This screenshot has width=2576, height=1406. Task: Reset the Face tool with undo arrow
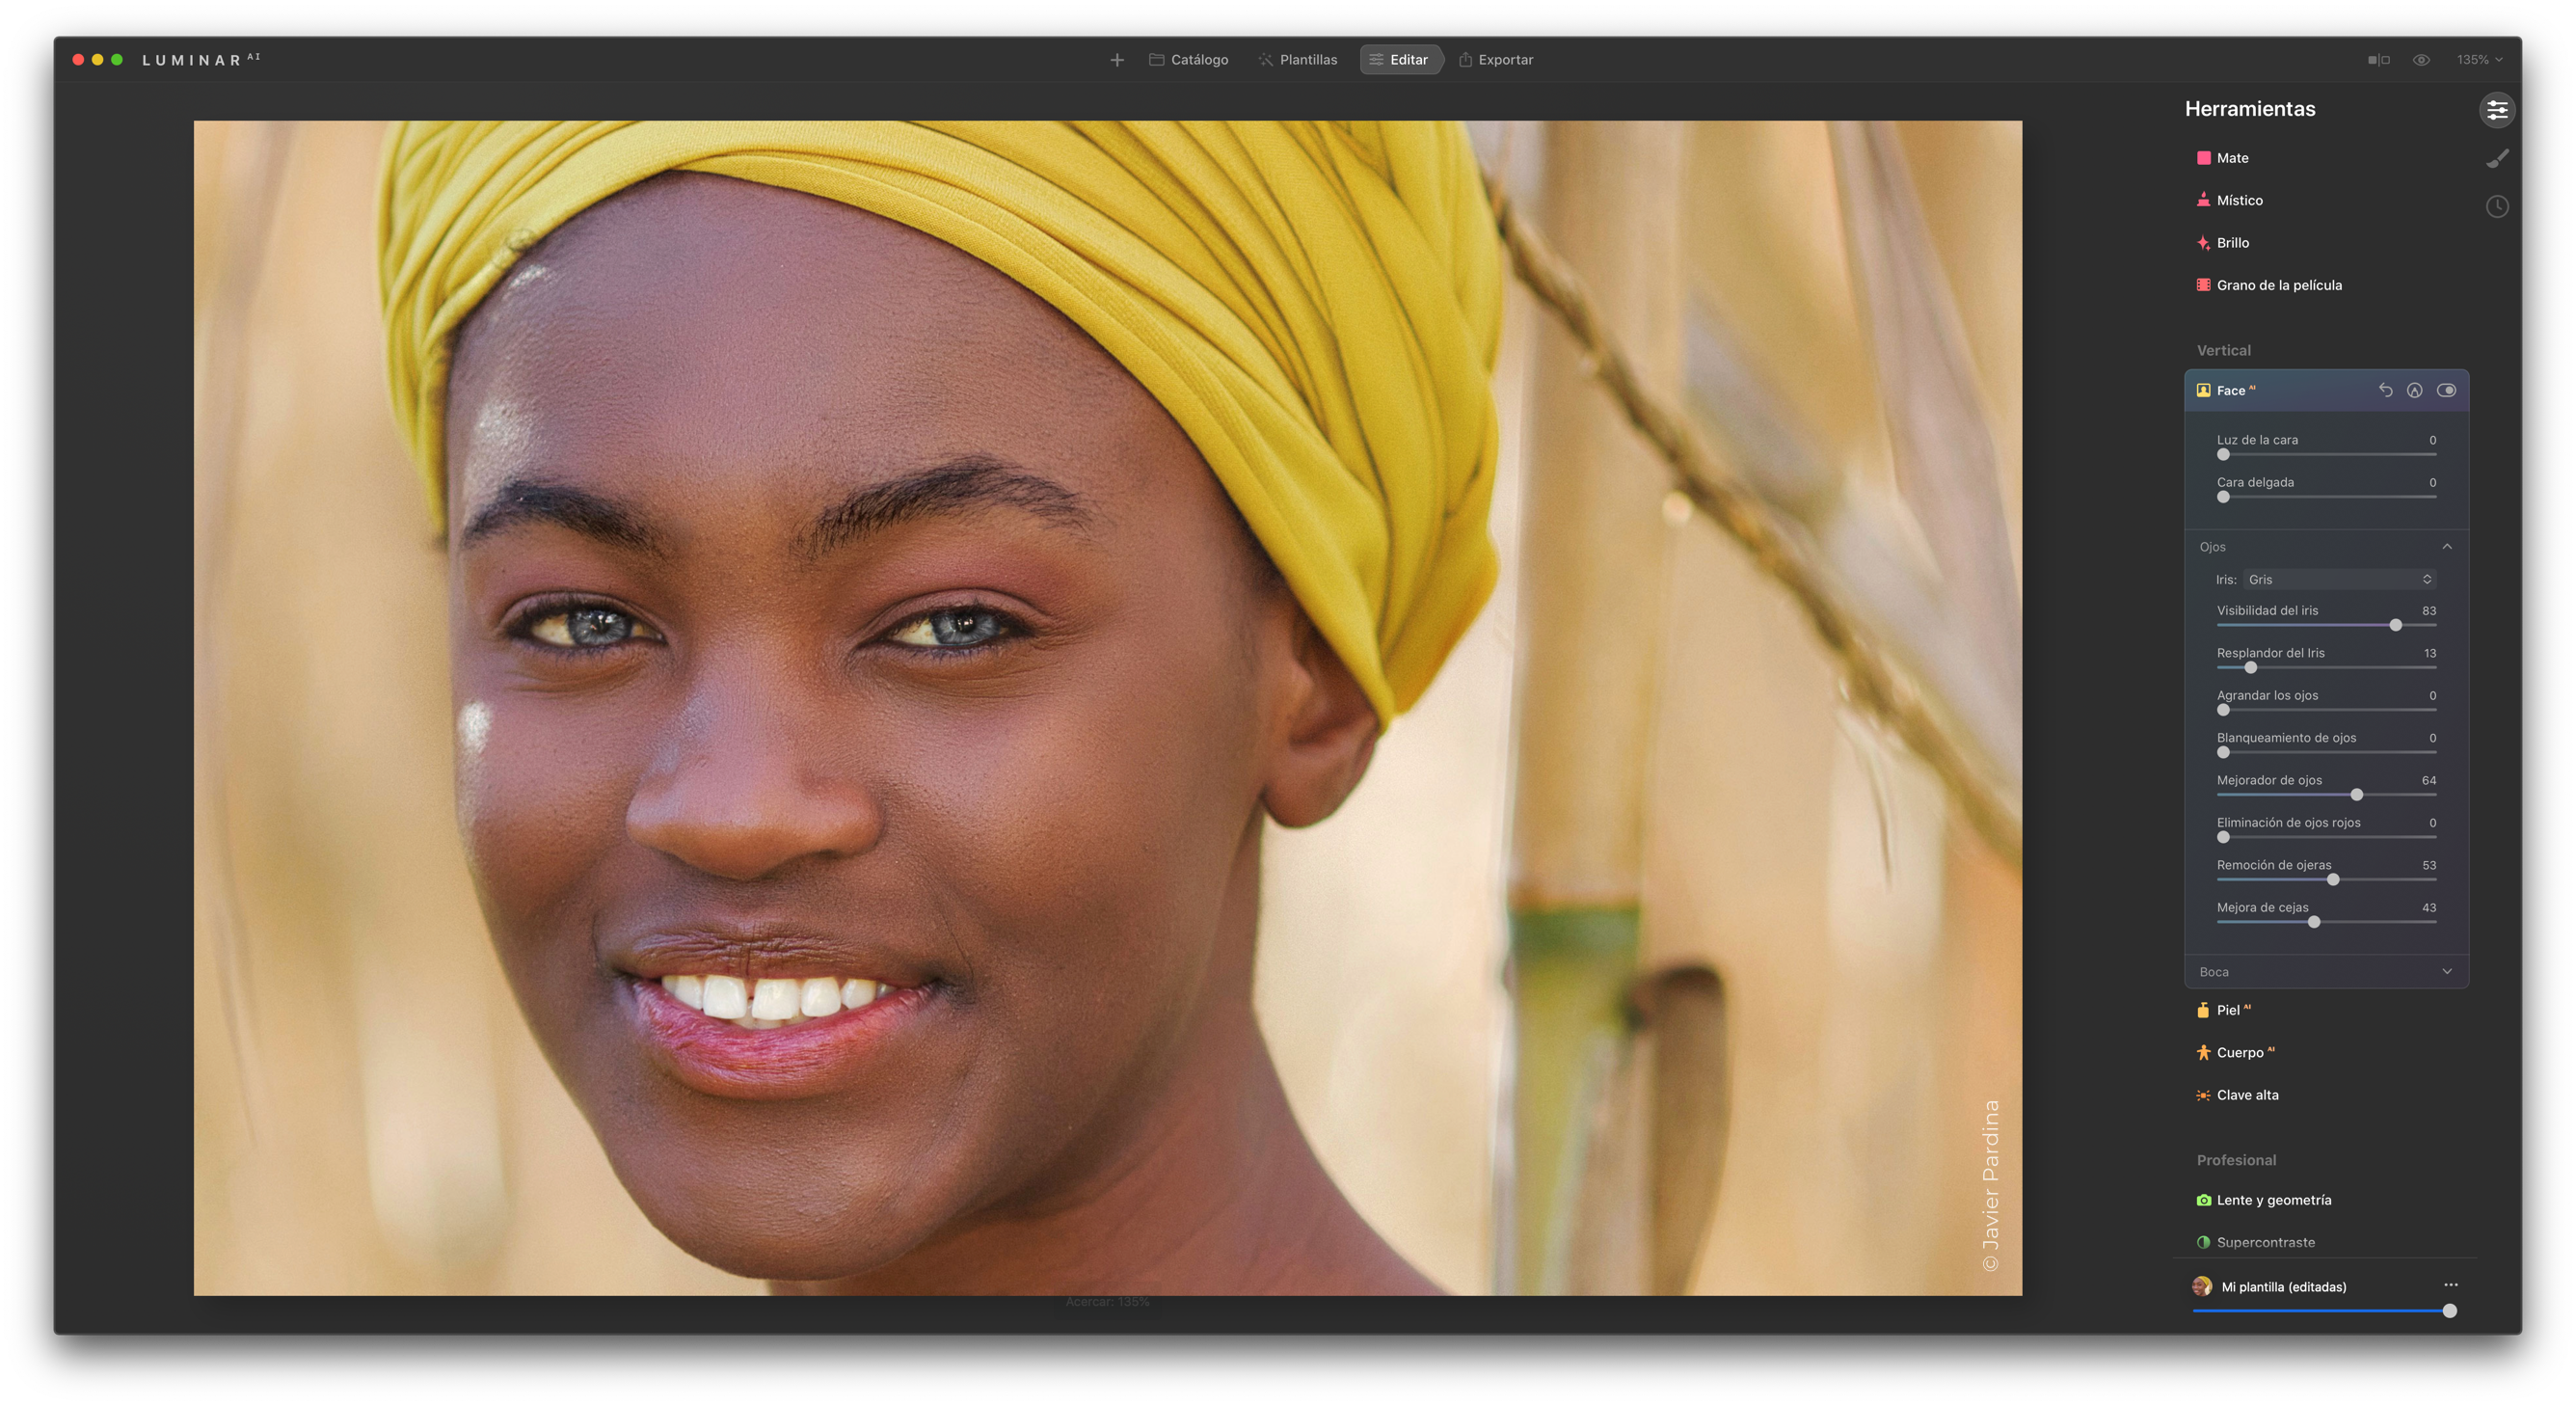(x=2385, y=391)
